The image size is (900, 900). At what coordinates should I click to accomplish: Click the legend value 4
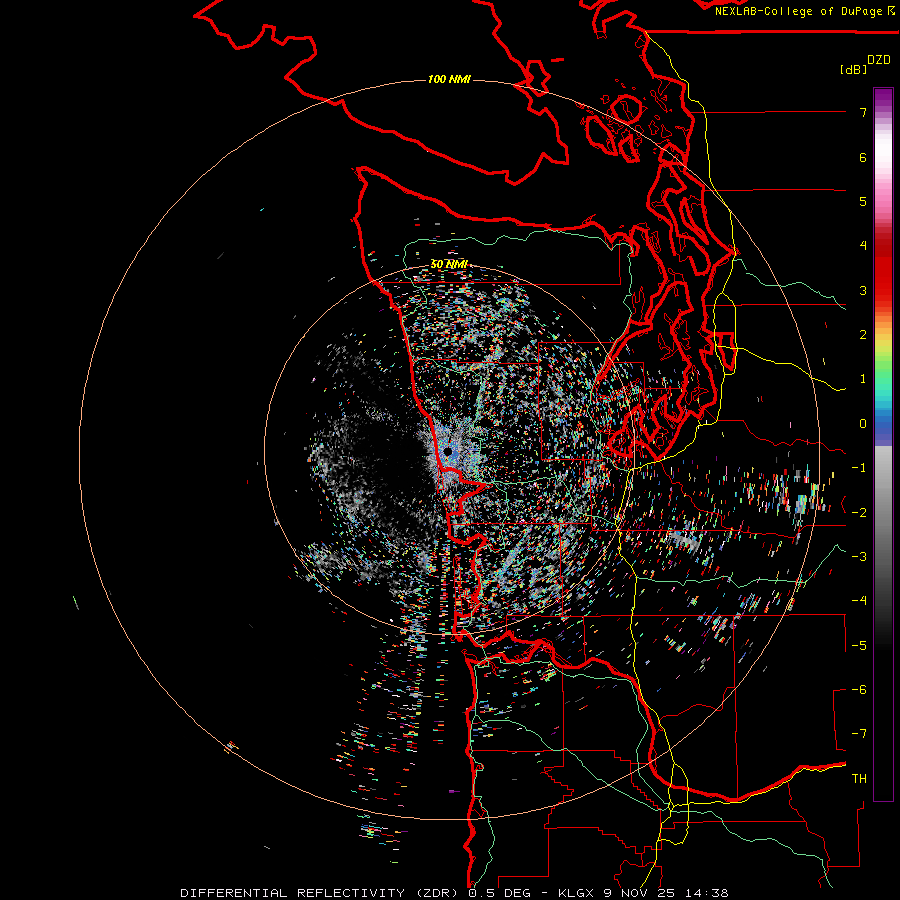tap(863, 246)
